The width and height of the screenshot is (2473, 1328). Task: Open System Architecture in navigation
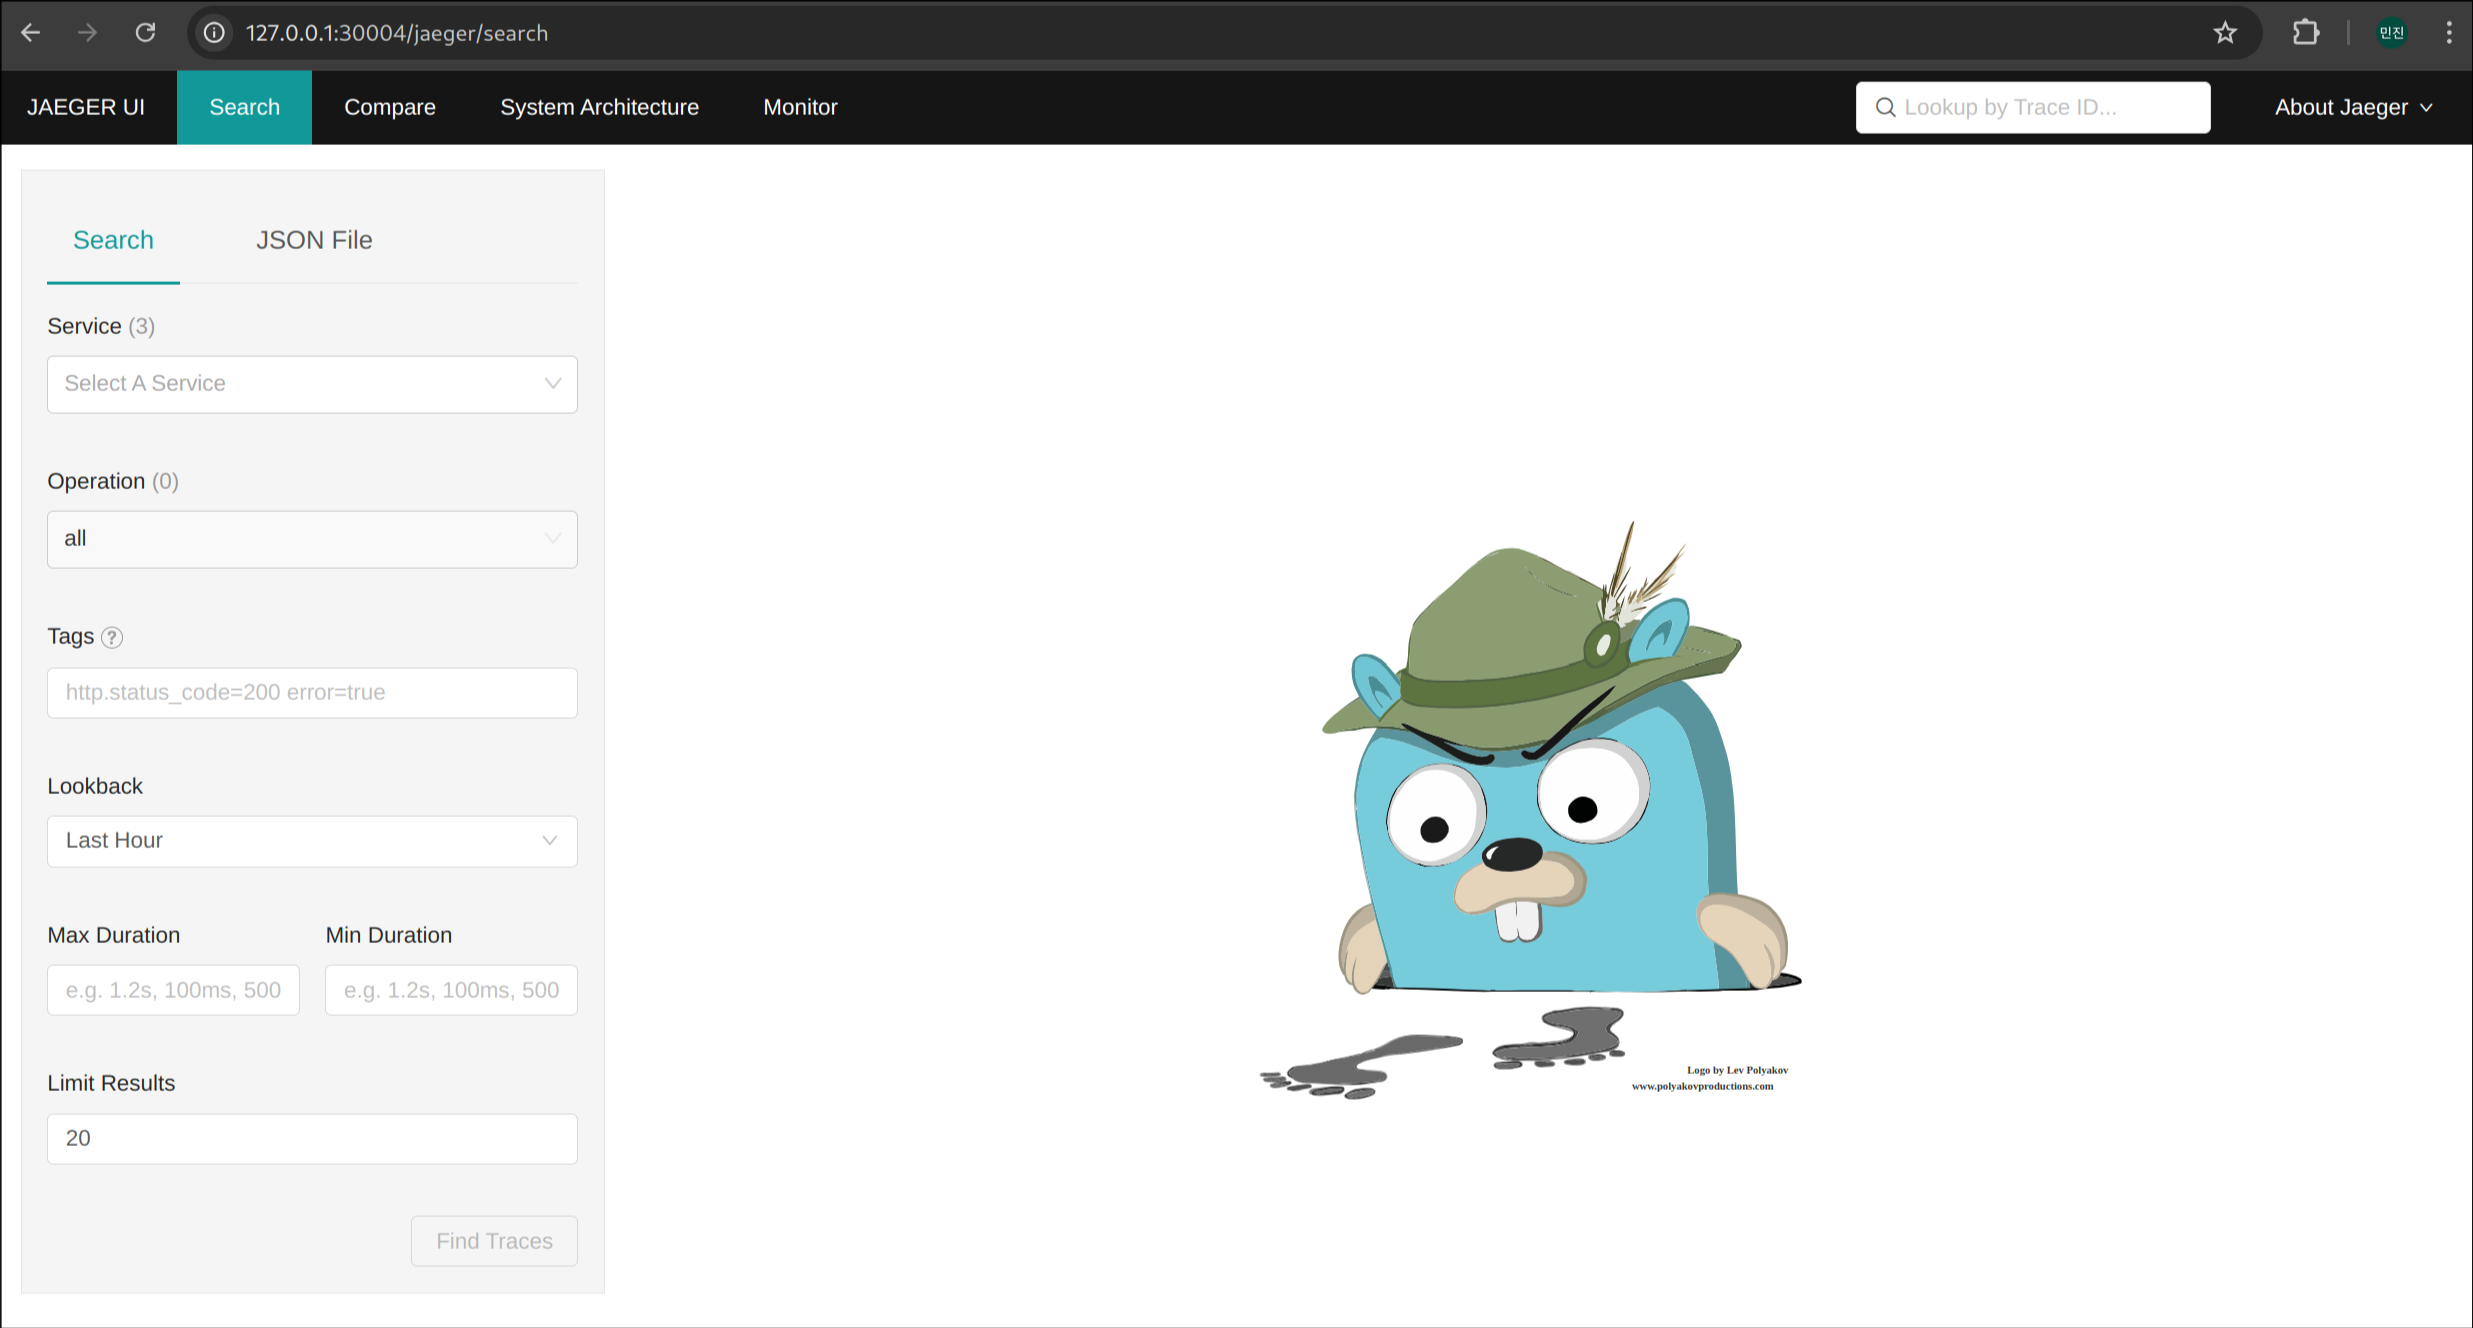click(x=599, y=107)
